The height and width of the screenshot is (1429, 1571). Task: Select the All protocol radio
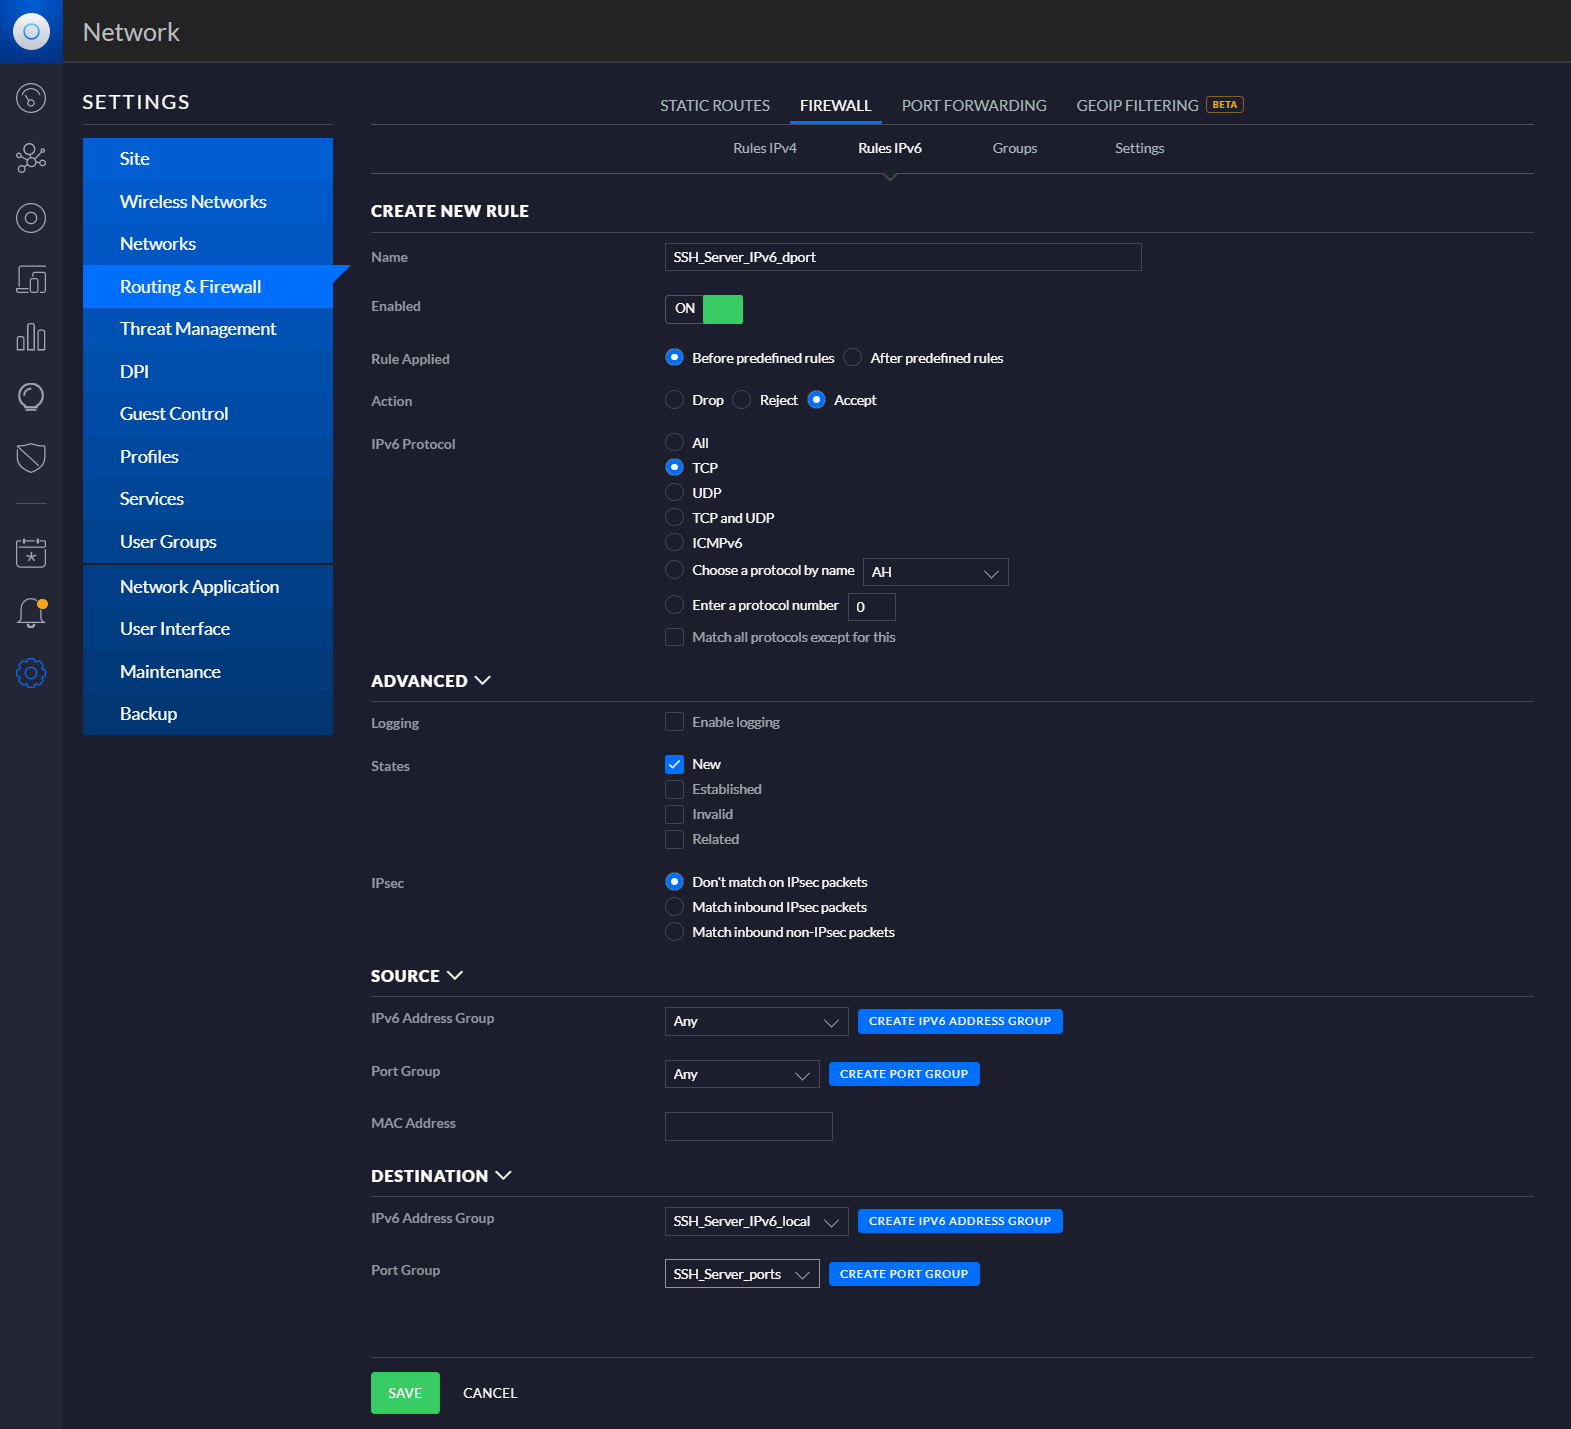(x=675, y=443)
